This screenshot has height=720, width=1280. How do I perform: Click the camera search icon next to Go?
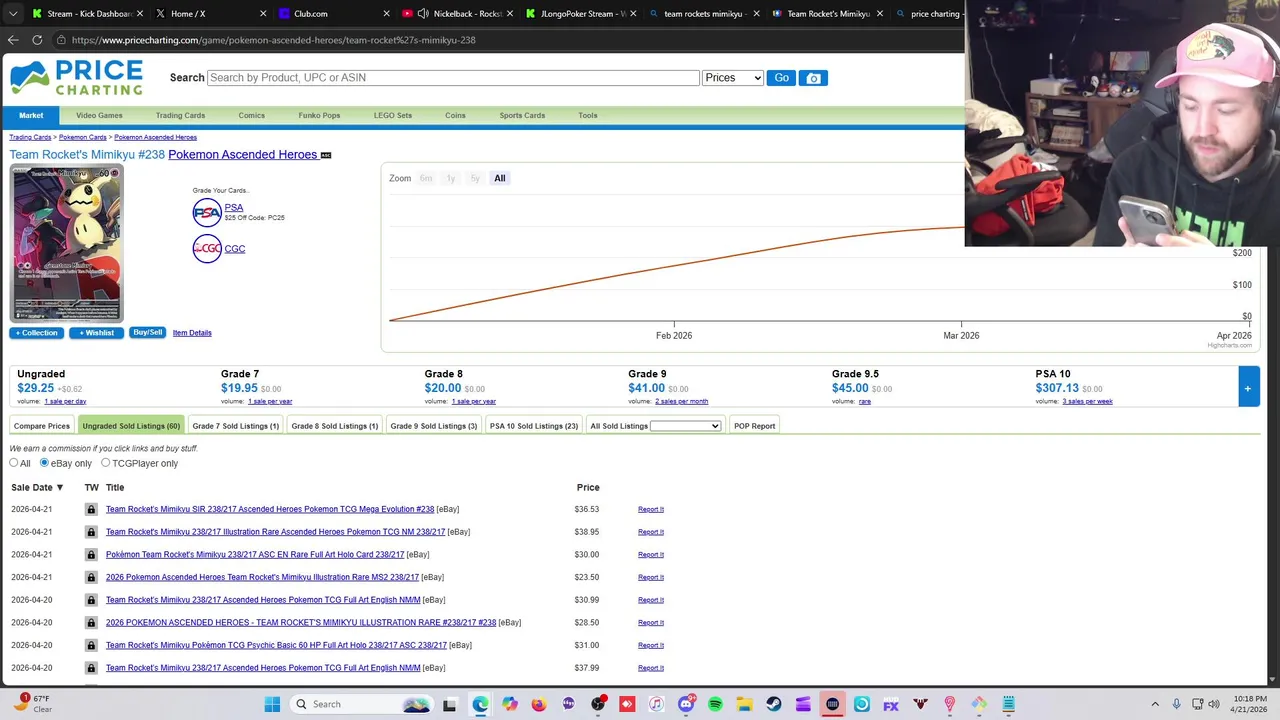813,78
